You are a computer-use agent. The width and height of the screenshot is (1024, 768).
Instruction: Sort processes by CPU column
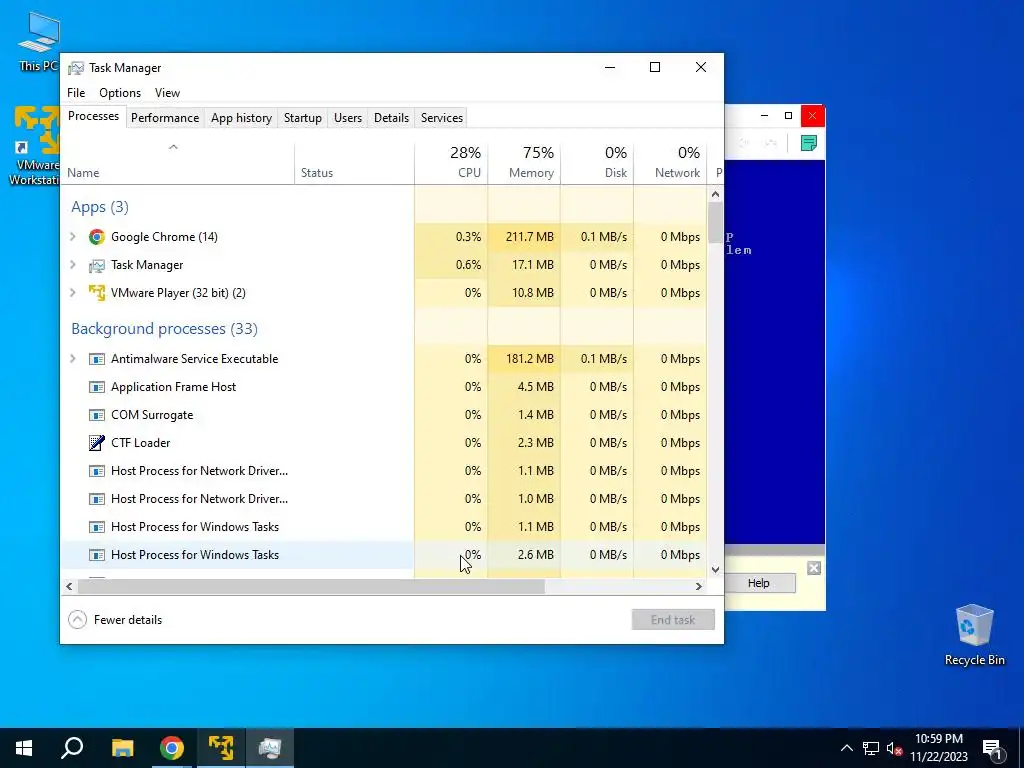click(x=451, y=163)
